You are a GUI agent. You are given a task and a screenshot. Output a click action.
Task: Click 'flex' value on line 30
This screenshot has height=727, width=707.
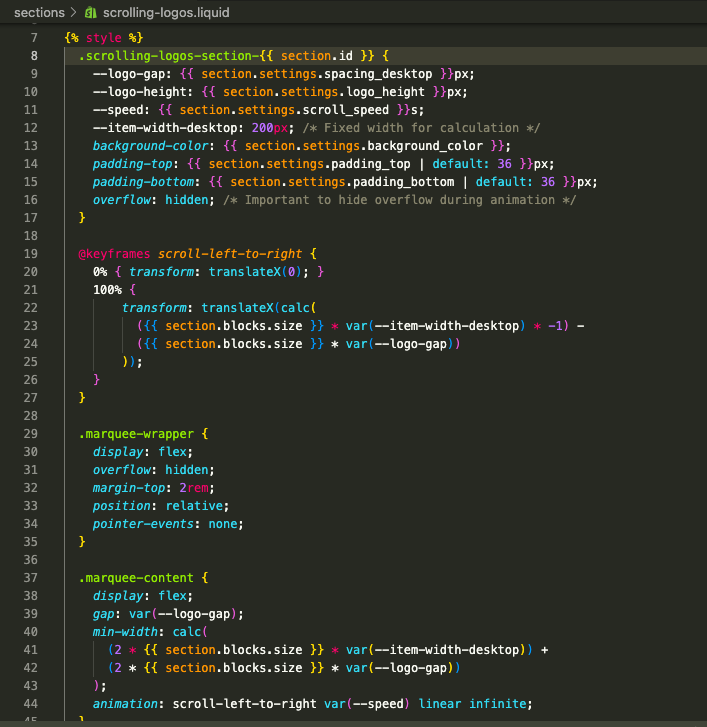(x=172, y=452)
